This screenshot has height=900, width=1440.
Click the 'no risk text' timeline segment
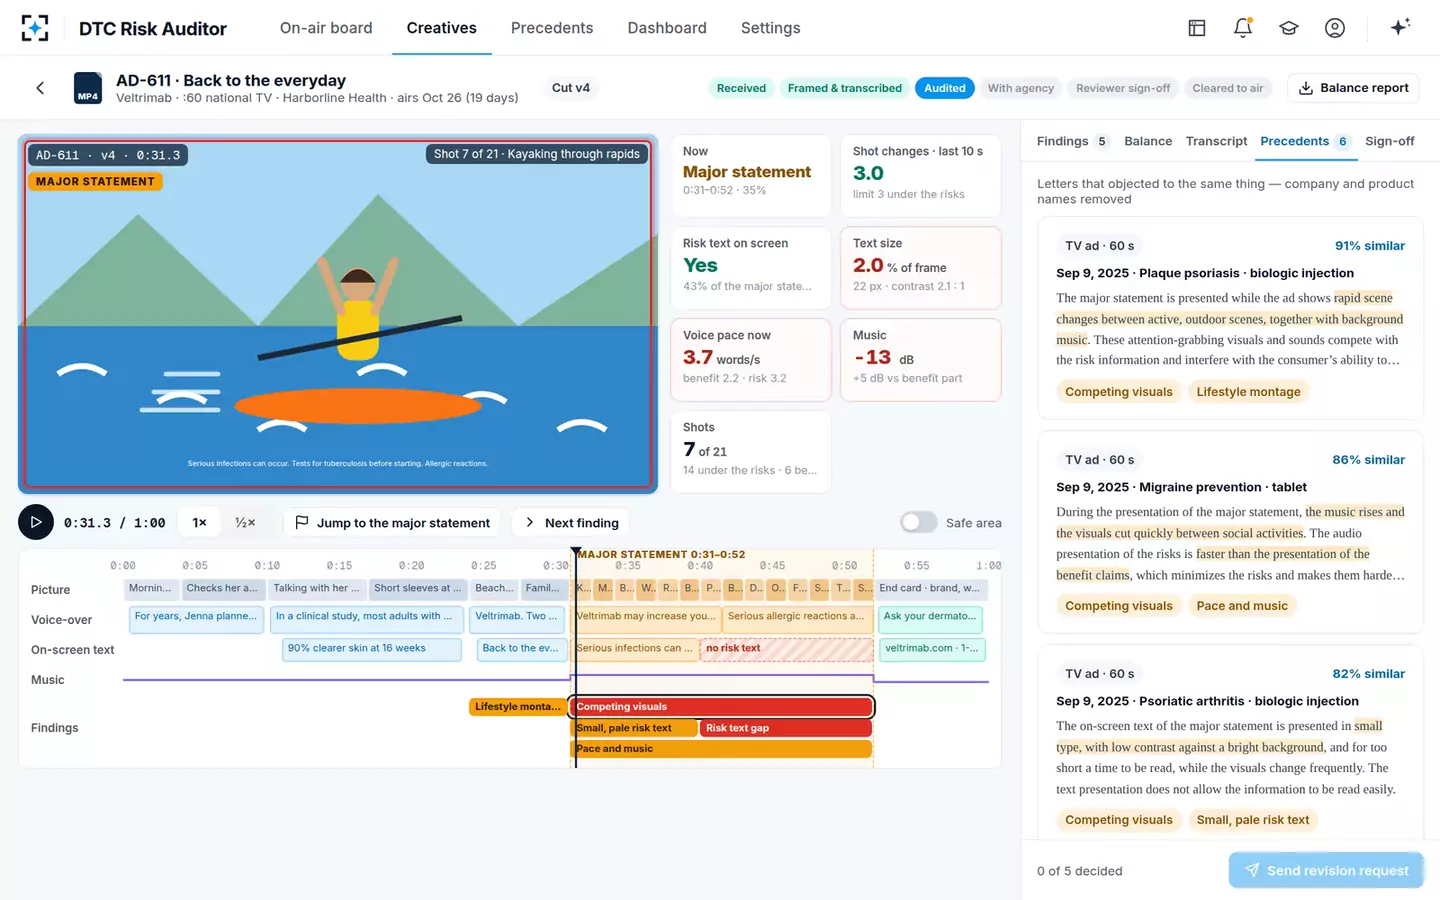[x=786, y=649]
